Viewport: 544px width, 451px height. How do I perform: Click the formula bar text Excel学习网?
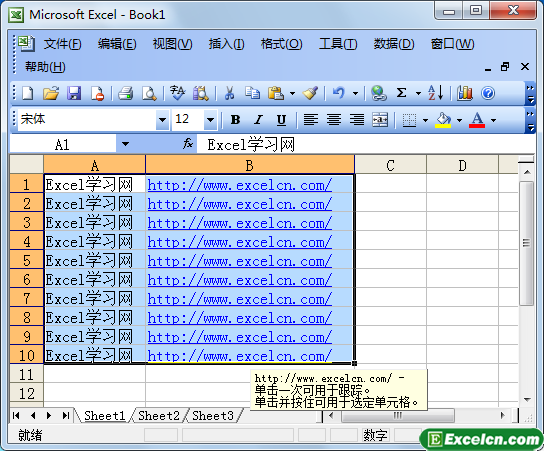pos(251,145)
